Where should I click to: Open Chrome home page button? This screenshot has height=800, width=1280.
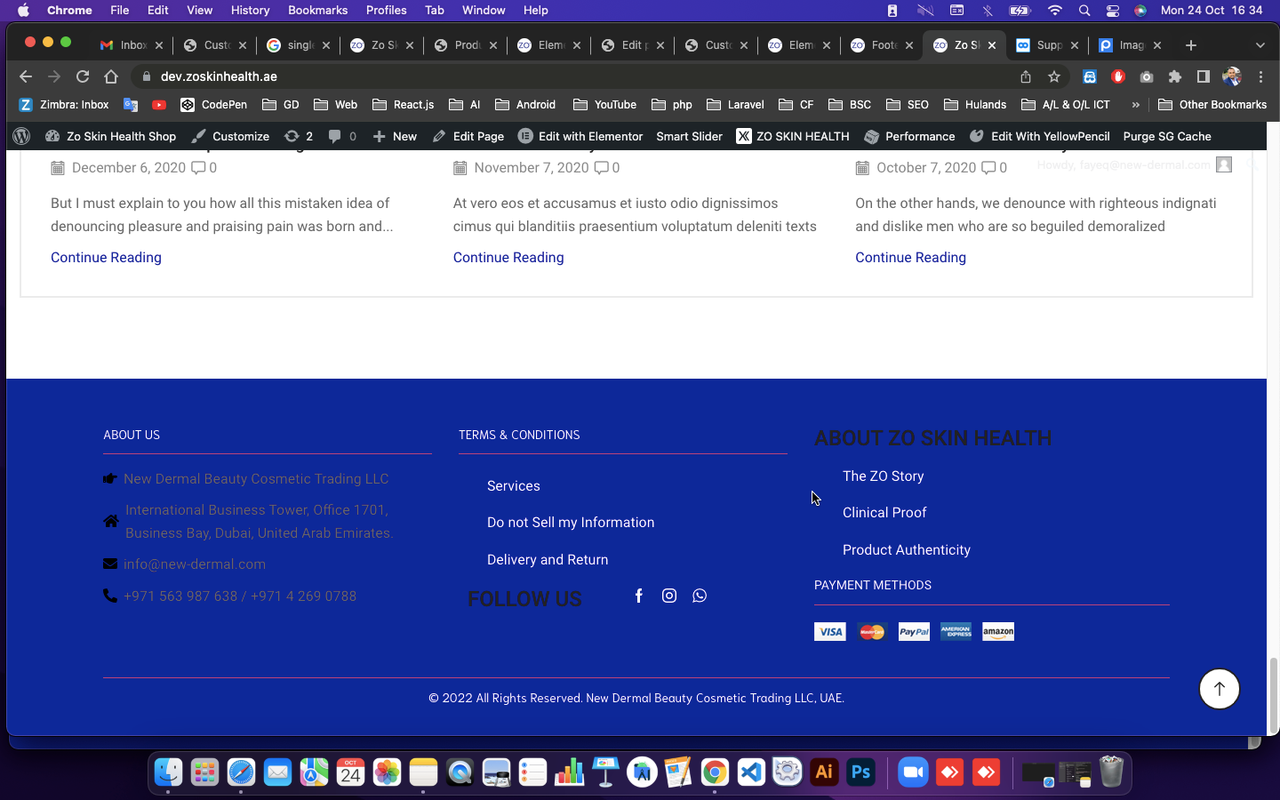pos(111,76)
